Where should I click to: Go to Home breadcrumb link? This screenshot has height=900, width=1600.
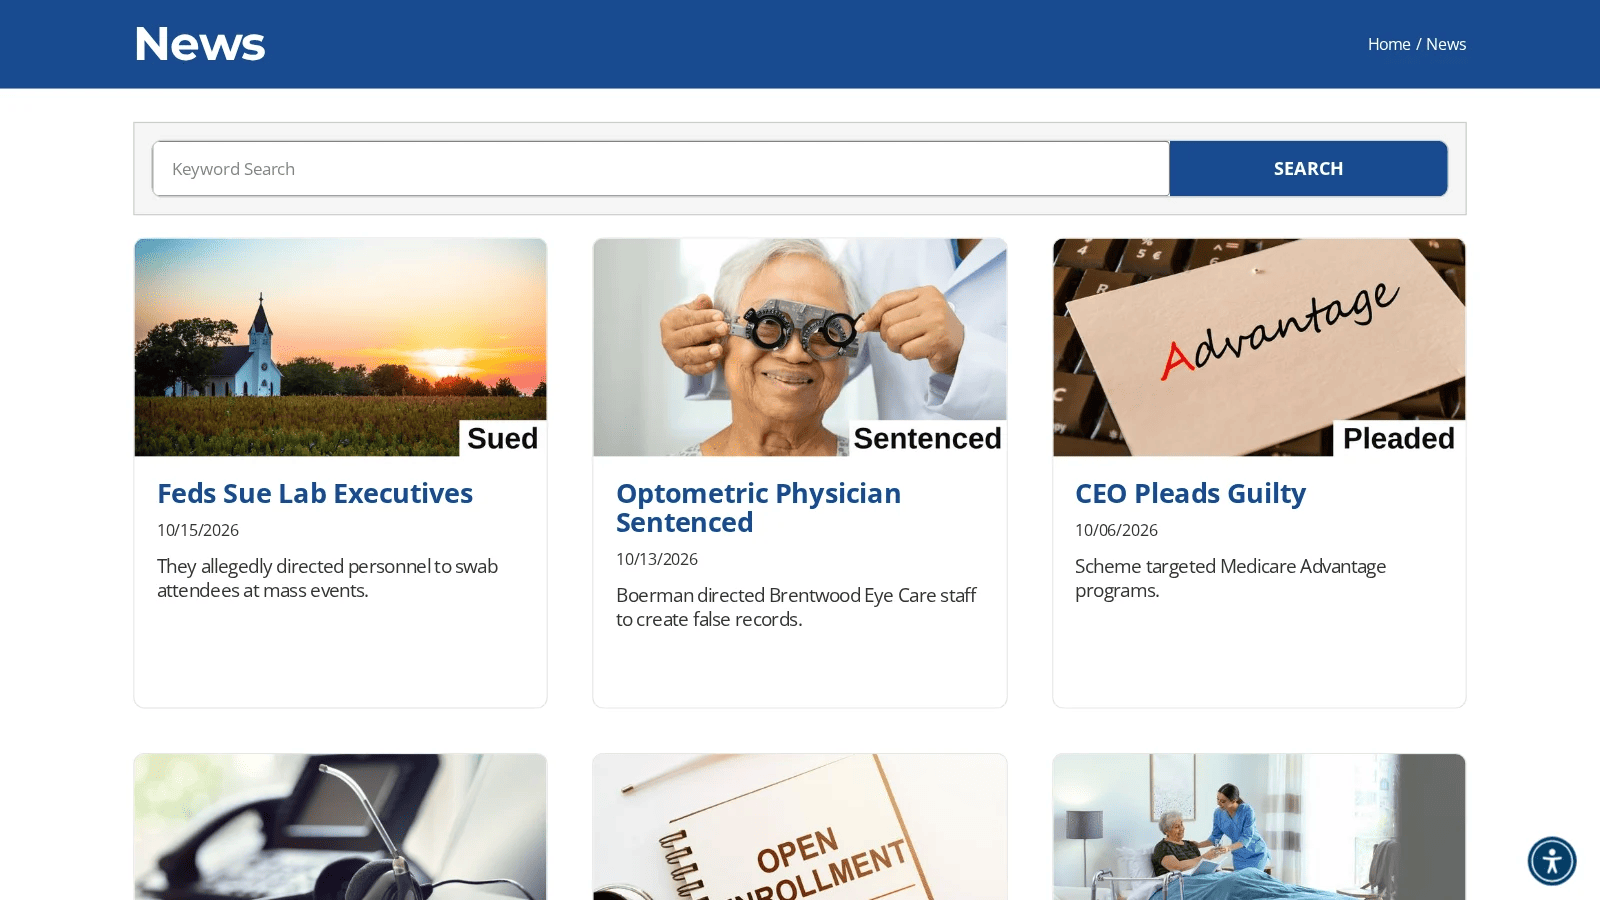pyautogui.click(x=1389, y=44)
